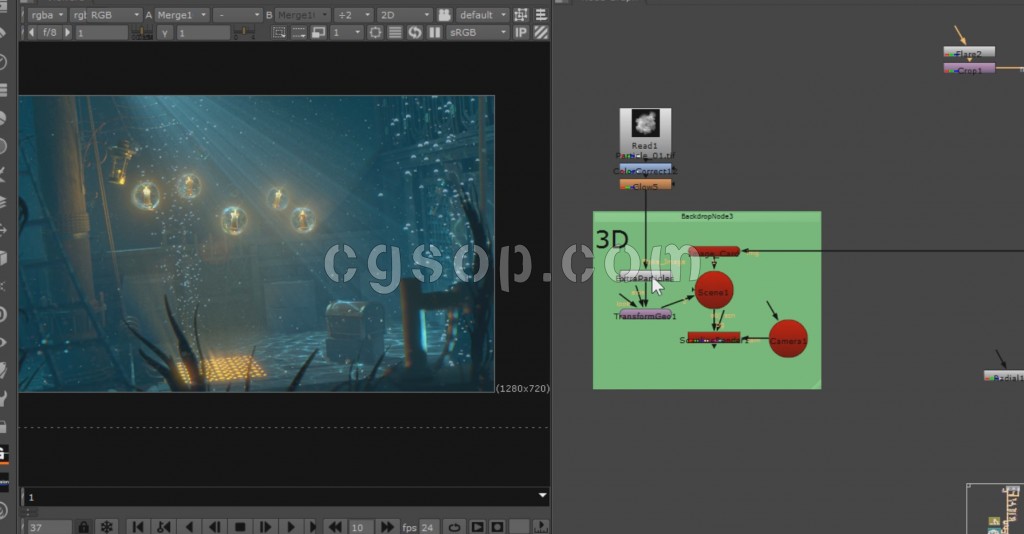Skip back by increment frames
This screenshot has width=1024, height=534.
pos(335,527)
